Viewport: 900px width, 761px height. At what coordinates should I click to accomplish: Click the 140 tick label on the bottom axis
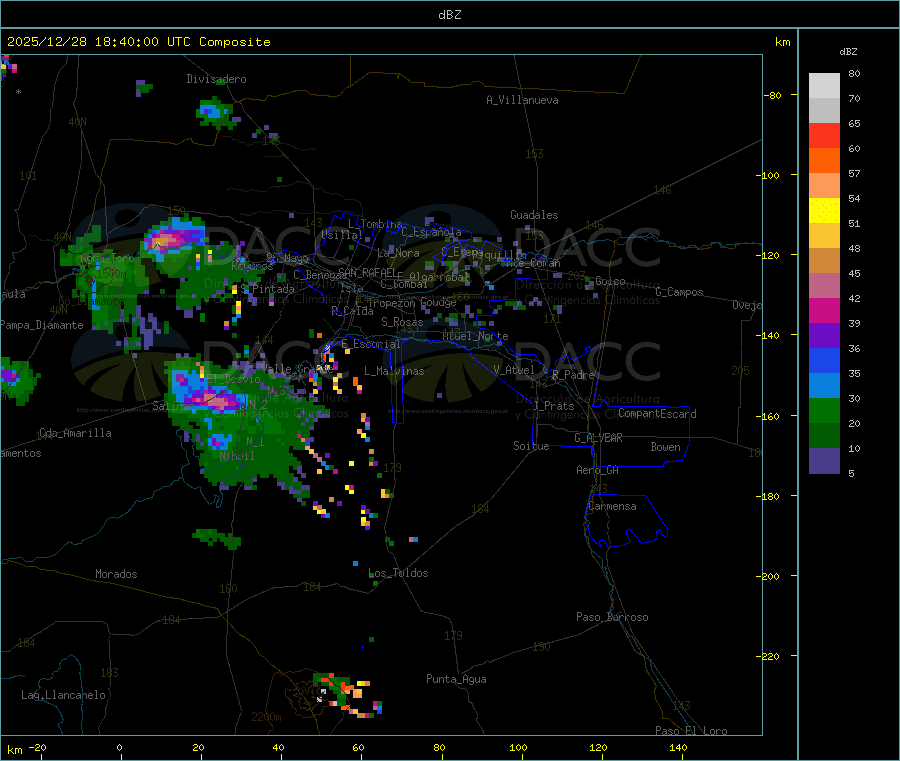click(678, 747)
